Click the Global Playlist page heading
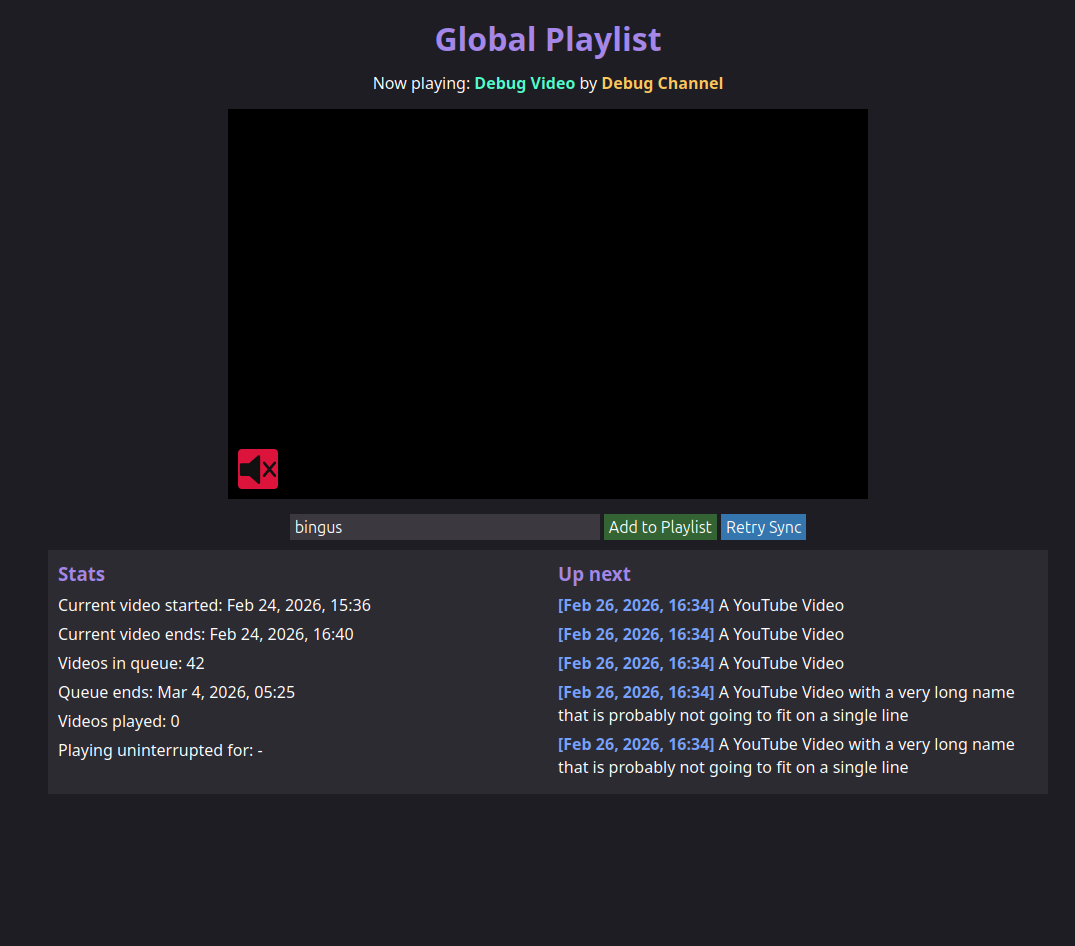This screenshot has height=946, width=1075. (x=547, y=40)
